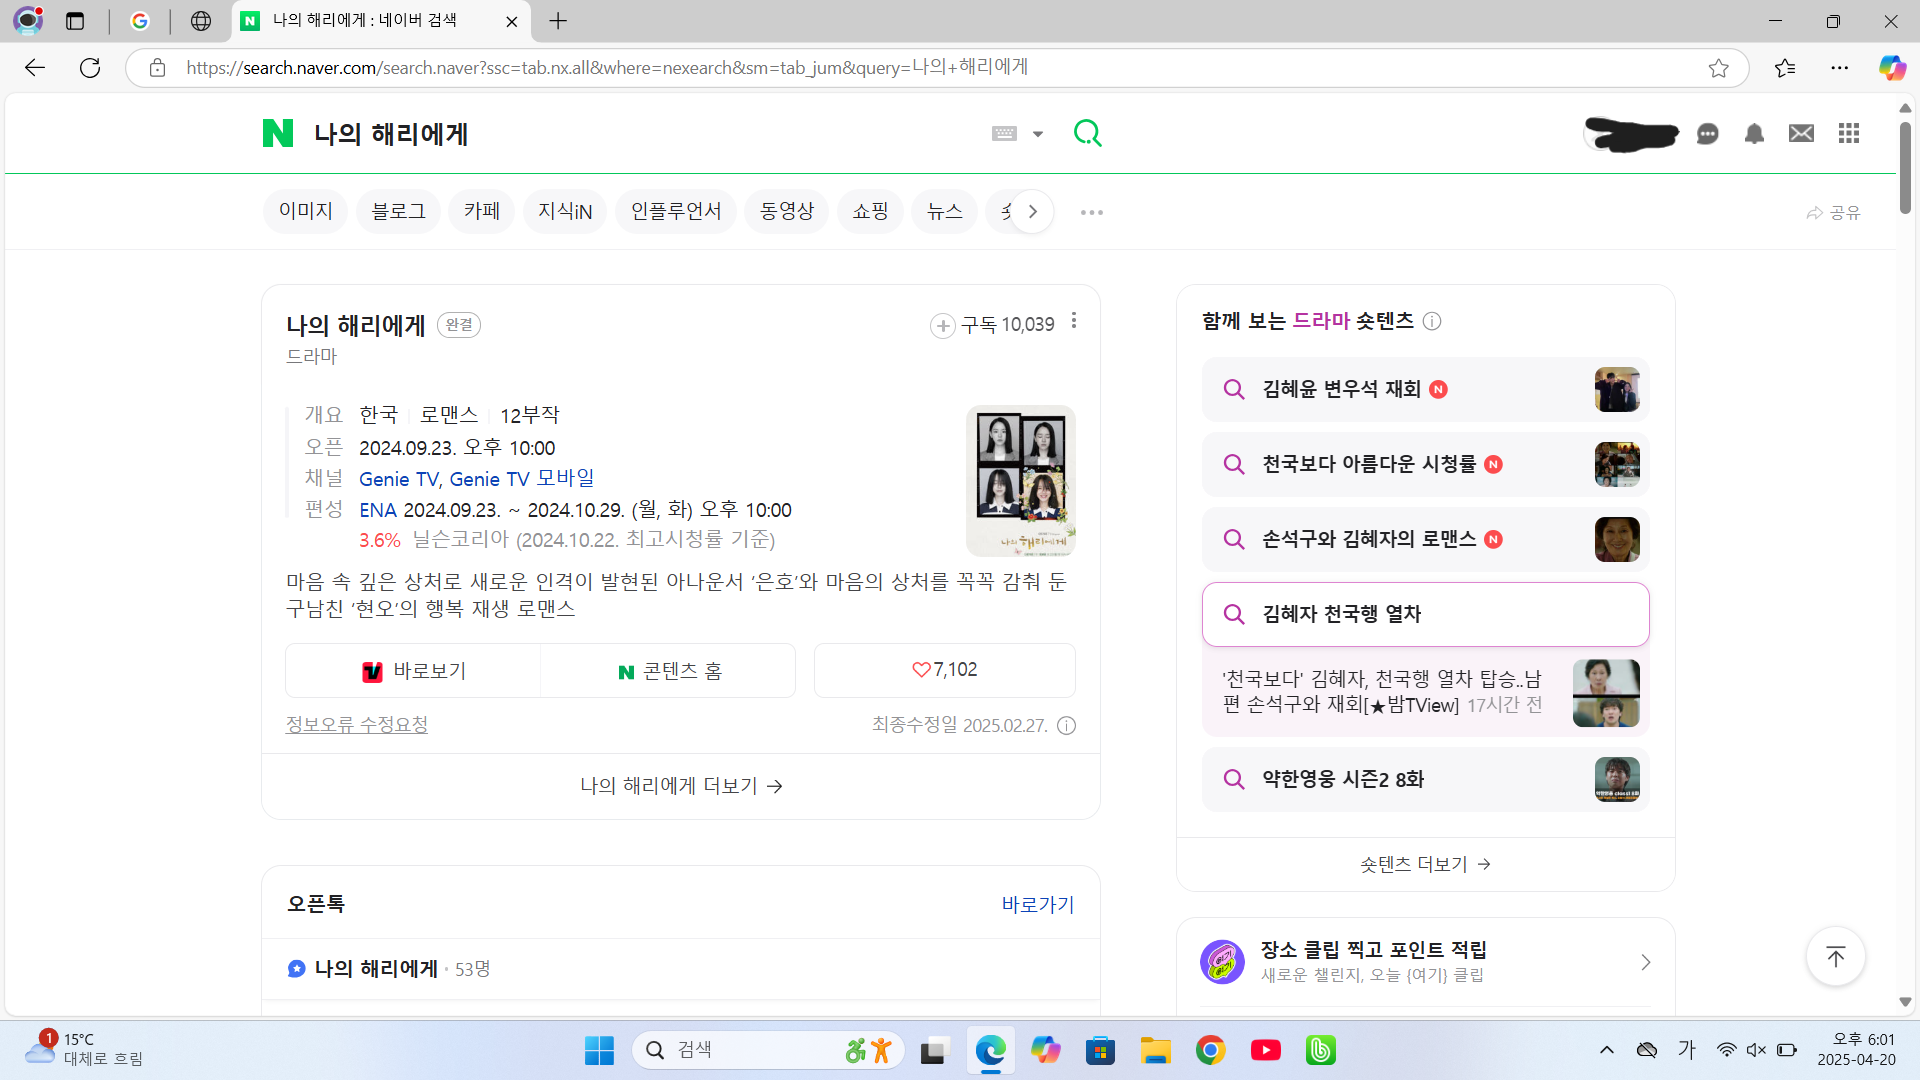Open the 나의 해리에게 더보기 link
Viewport: 1920px width, 1080px height.
pos(681,786)
